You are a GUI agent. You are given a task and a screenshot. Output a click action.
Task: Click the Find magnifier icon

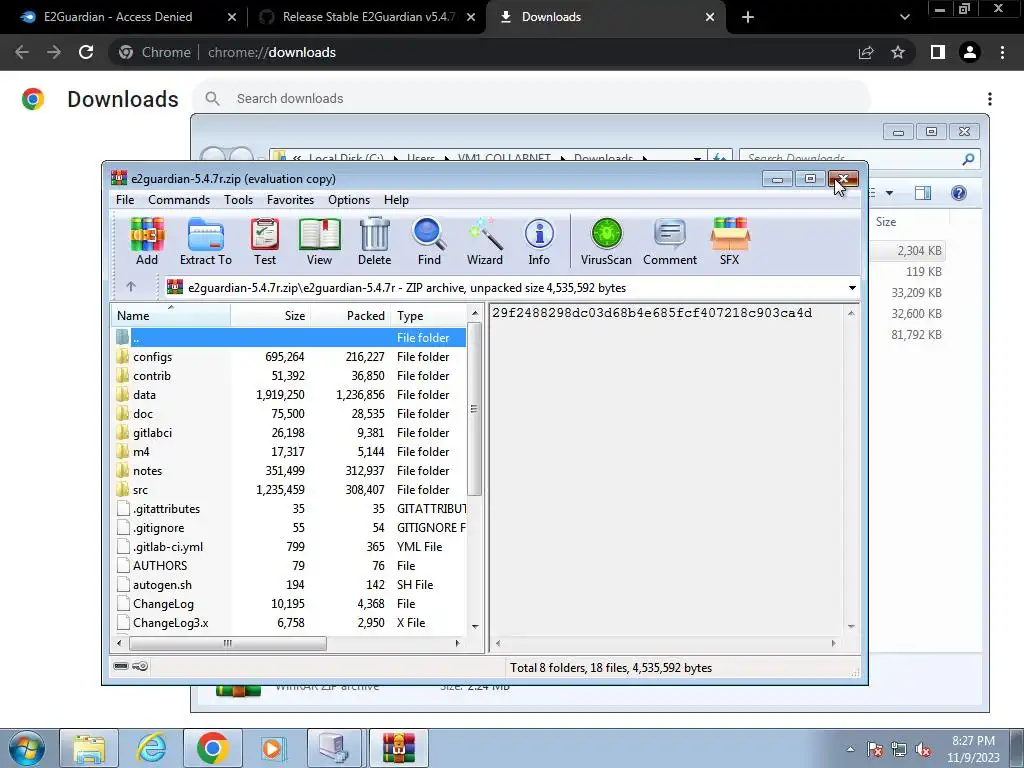[x=429, y=241]
